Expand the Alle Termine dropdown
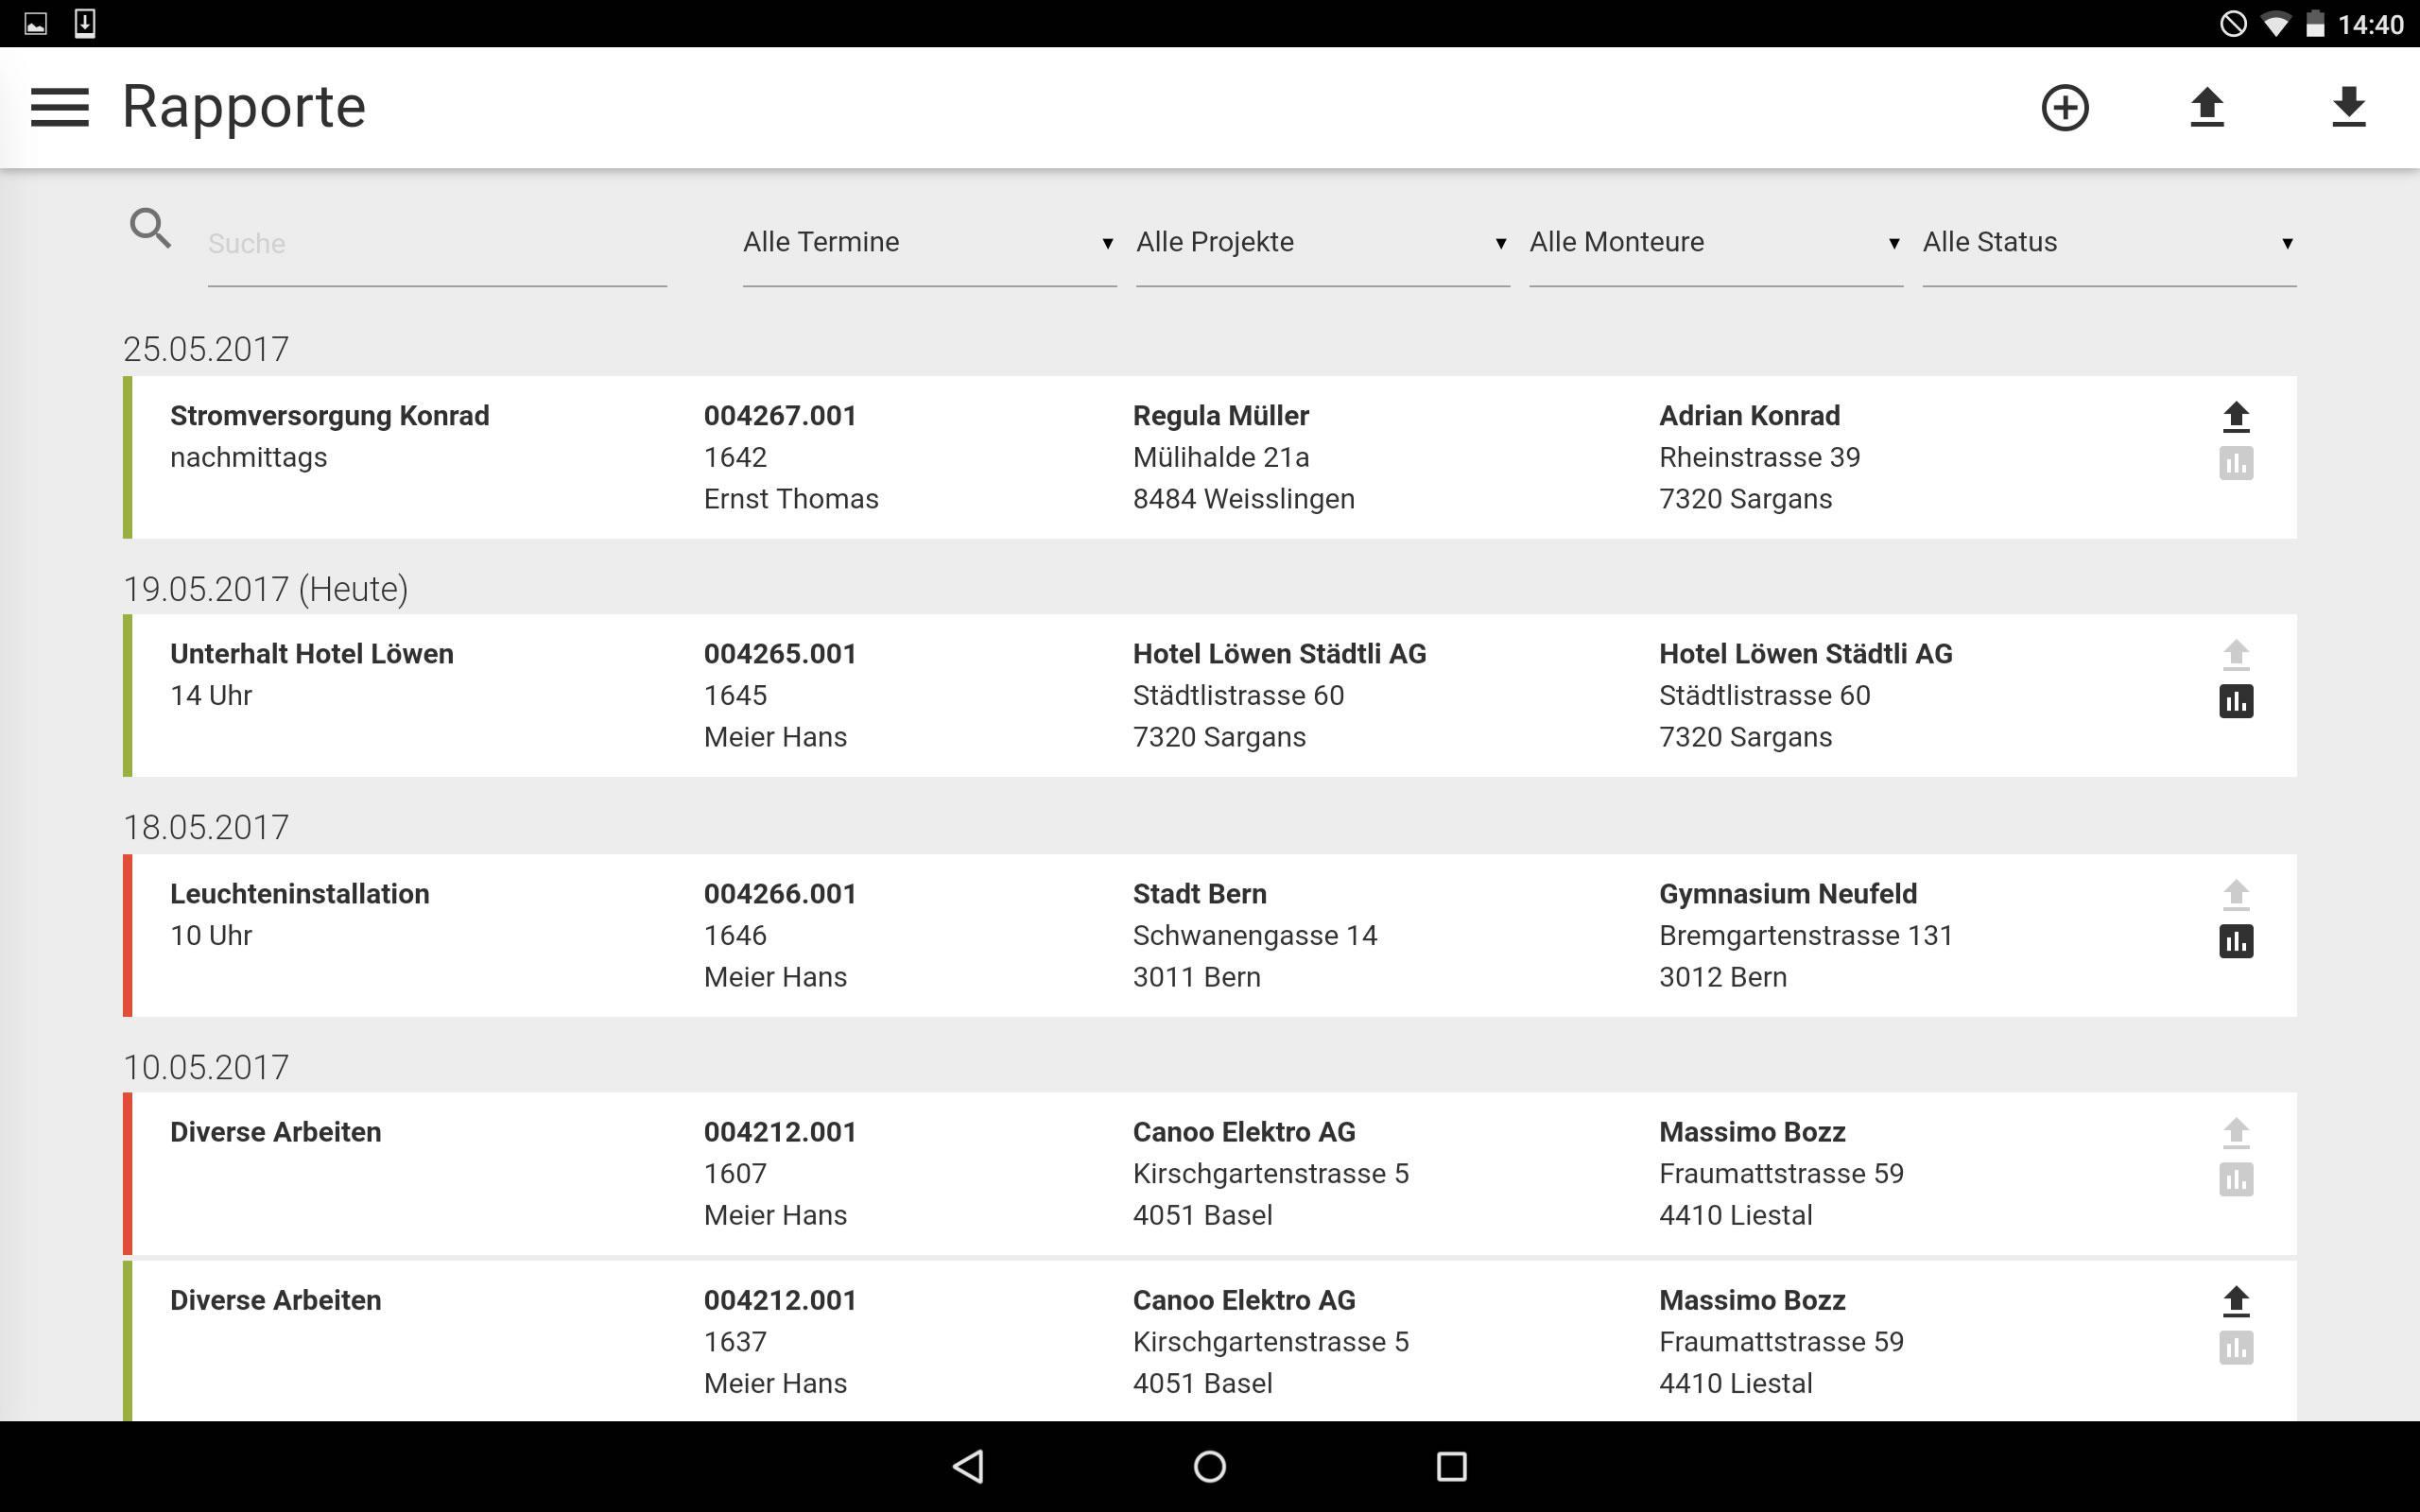2420x1512 pixels. [x=928, y=243]
